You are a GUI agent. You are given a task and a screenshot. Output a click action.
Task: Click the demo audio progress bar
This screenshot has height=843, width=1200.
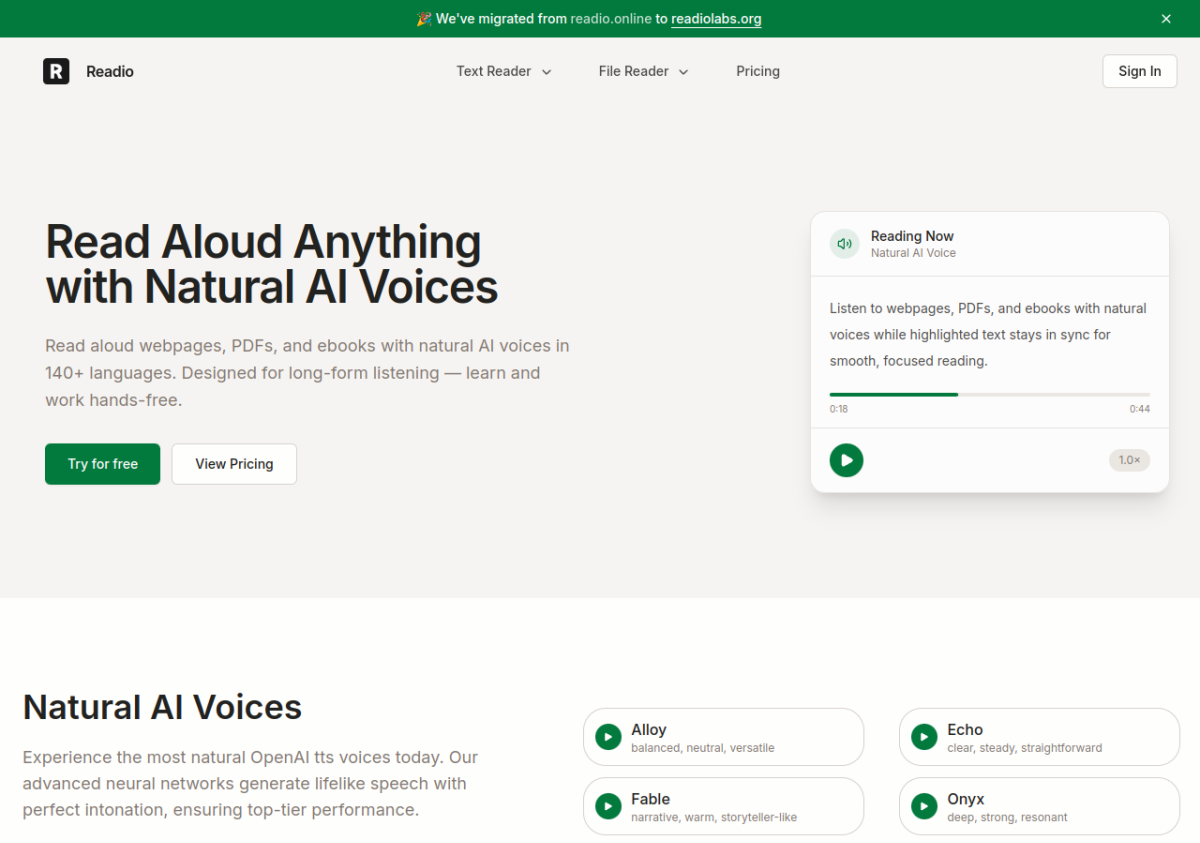[990, 394]
